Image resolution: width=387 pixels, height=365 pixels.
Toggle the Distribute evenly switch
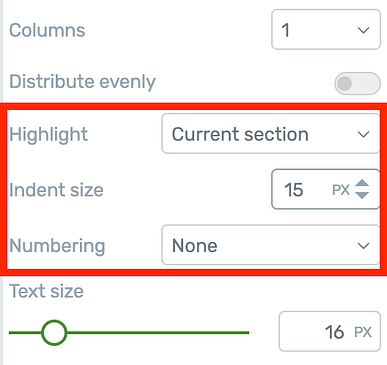357,83
